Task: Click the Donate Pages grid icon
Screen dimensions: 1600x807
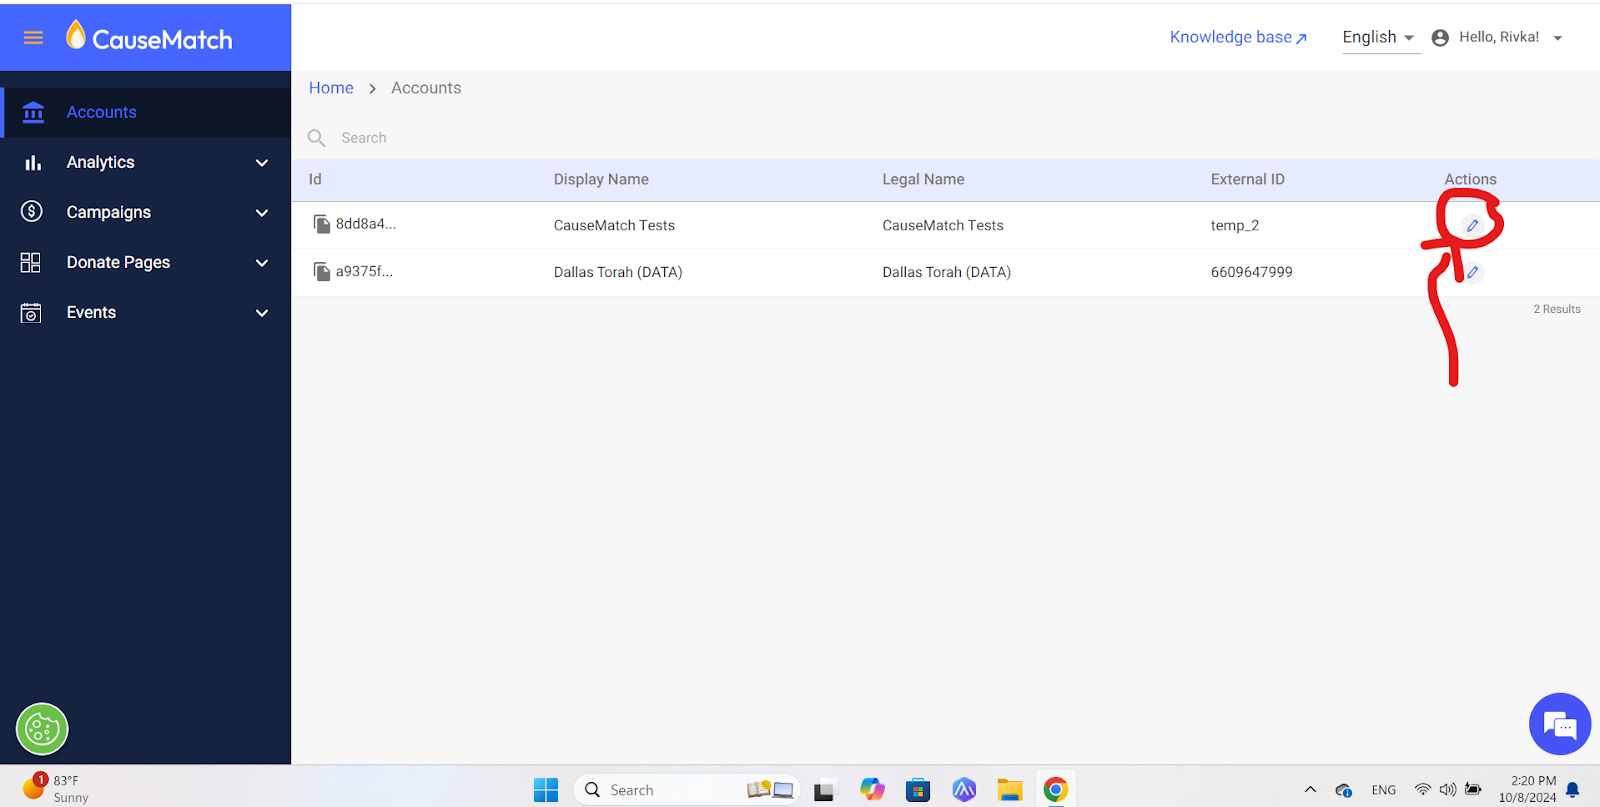Action: pos(31,262)
